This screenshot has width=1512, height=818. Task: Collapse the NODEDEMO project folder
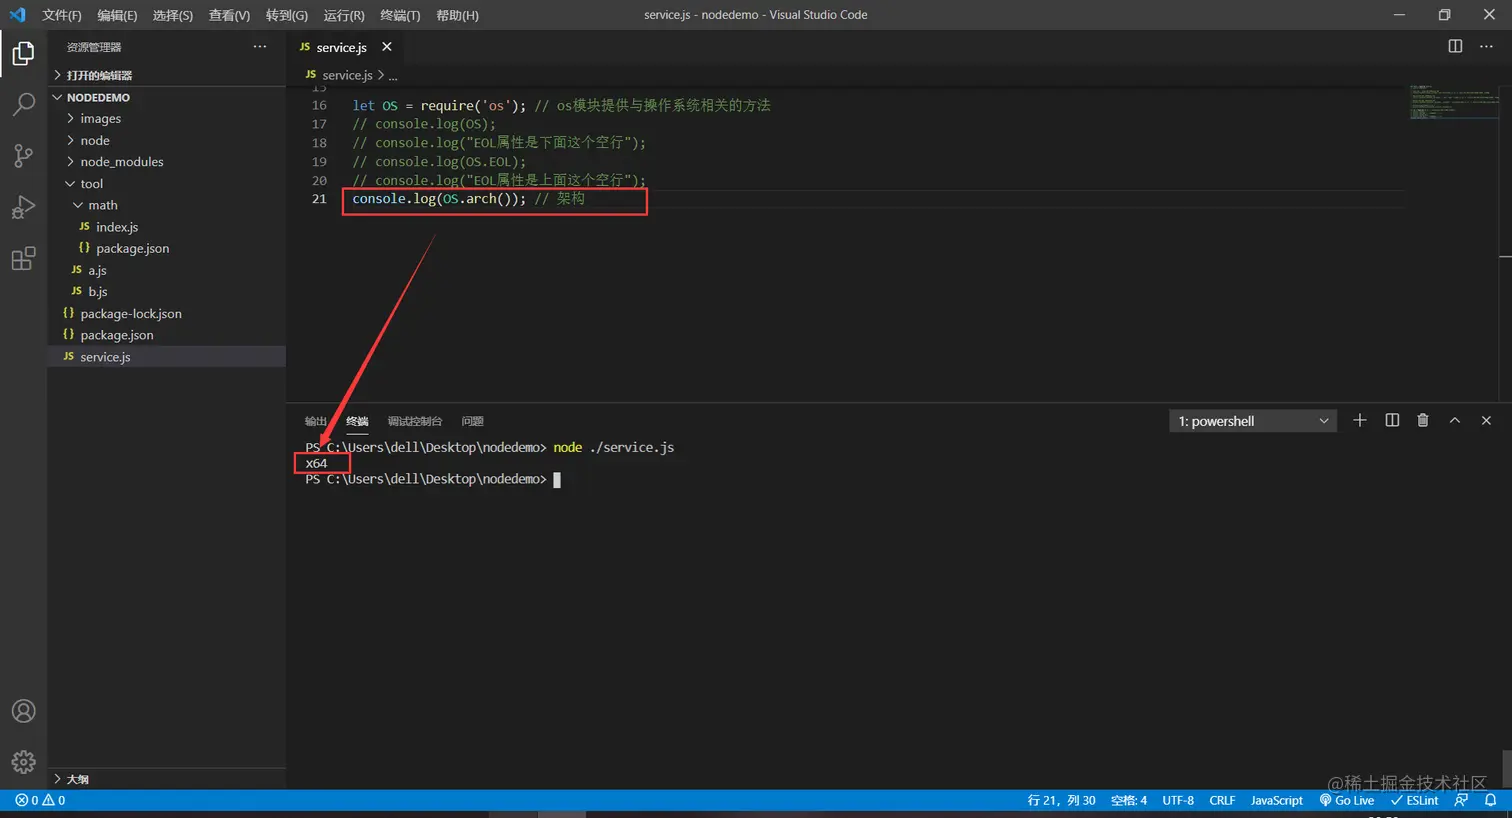tap(167, 97)
